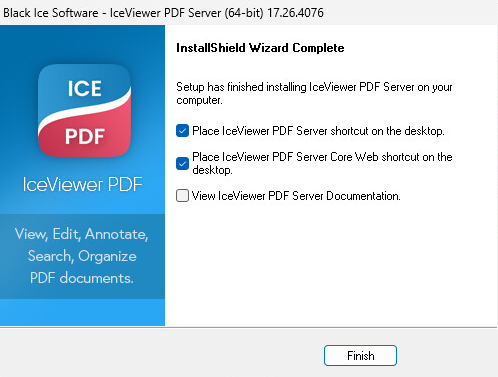The image size is (498, 377).
Task: Click the Black Ice Software title bar
Action: pos(249,13)
